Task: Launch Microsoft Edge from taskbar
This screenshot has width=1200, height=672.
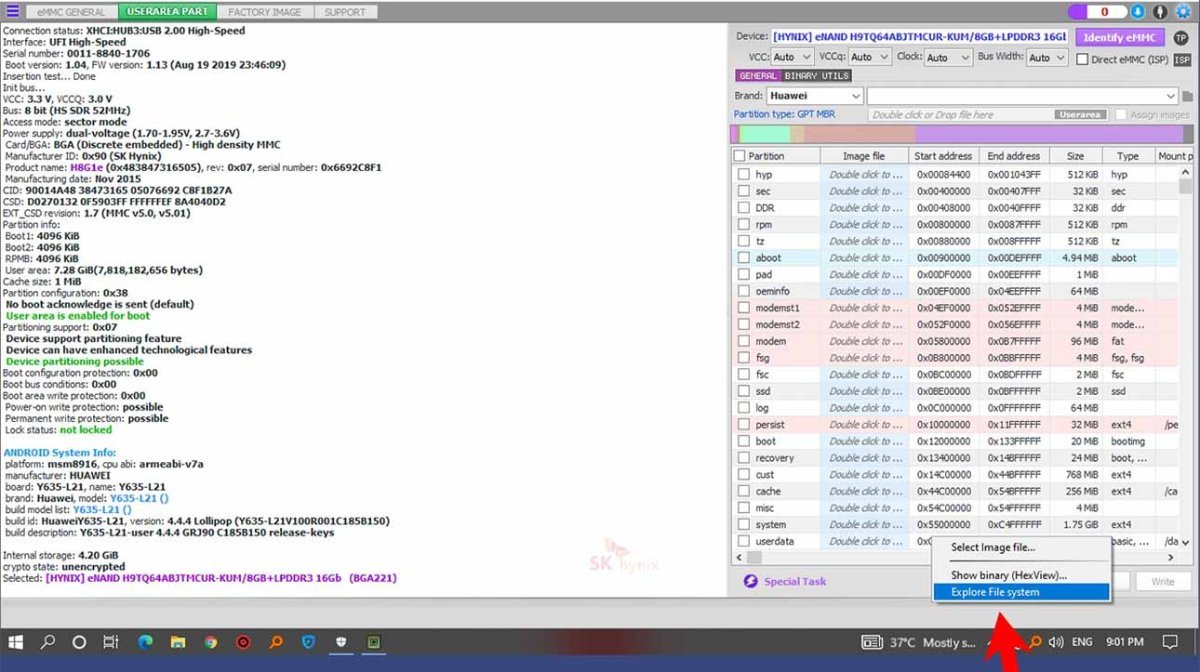Action: [144, 642]
